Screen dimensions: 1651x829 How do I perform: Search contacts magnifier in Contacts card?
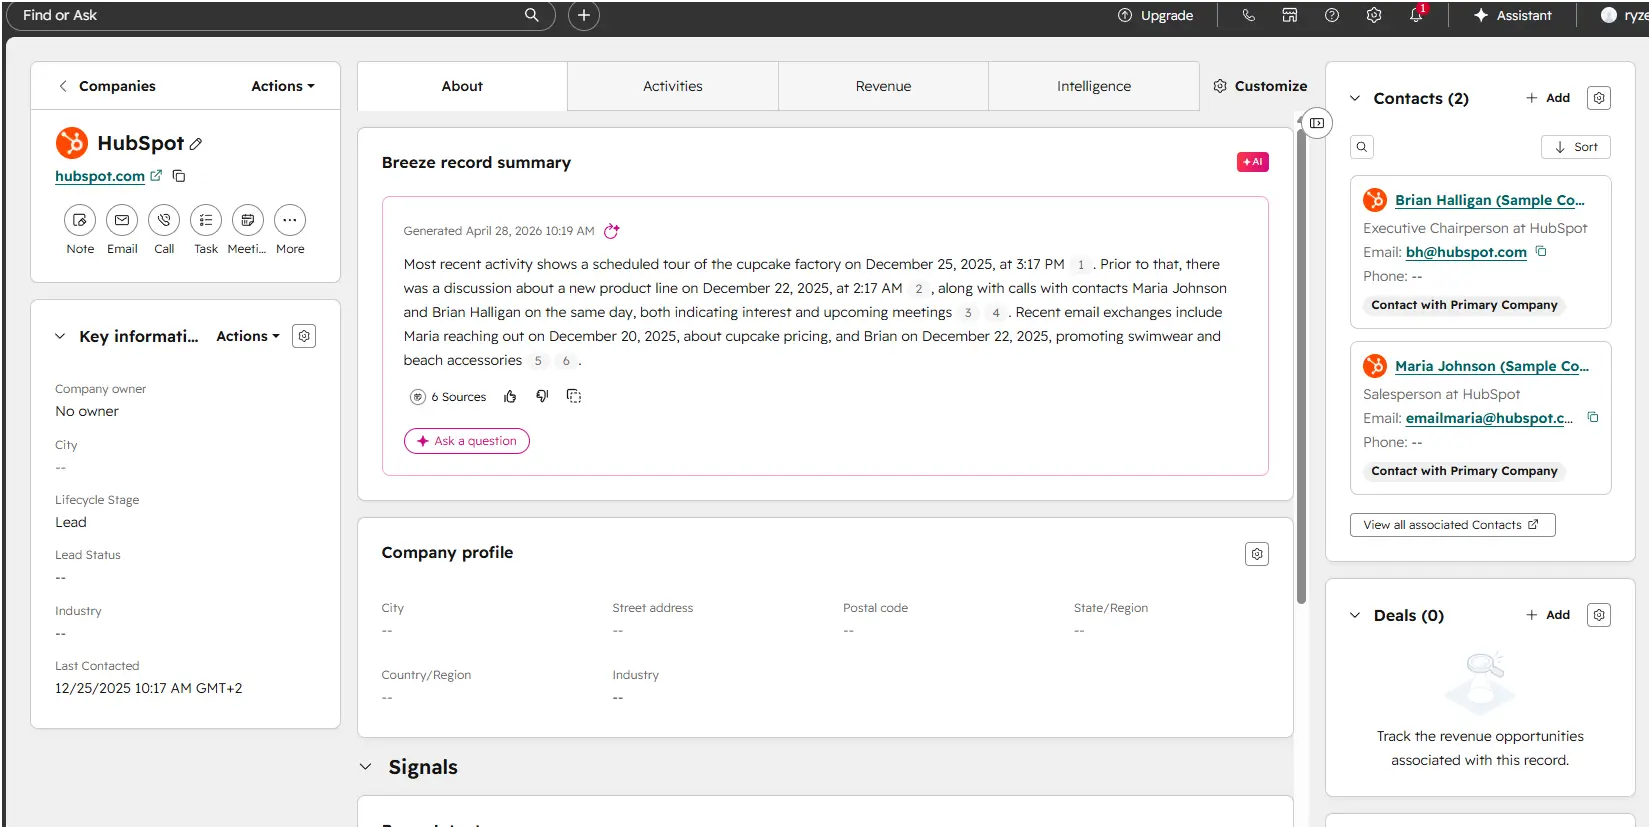(x=1362, y=147)
